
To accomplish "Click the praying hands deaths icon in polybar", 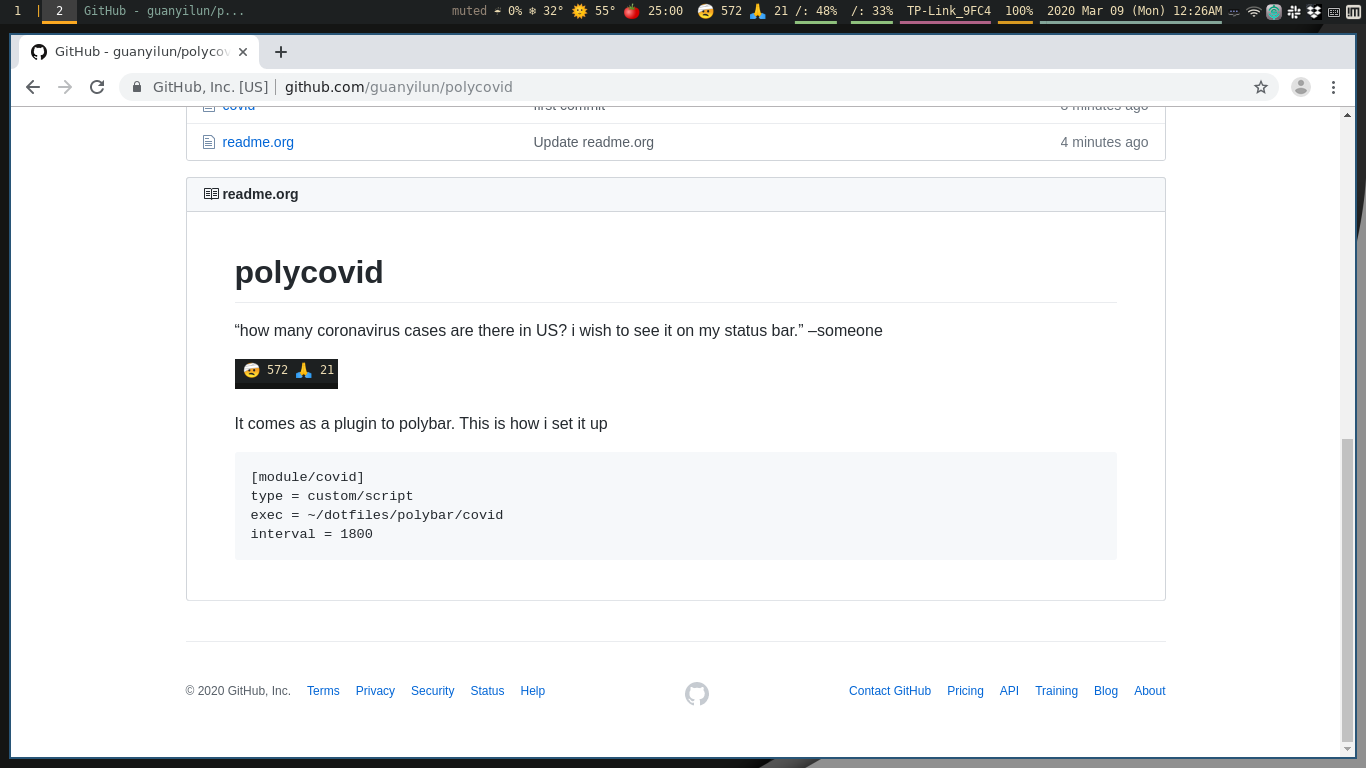I will [x=758, y=11].
